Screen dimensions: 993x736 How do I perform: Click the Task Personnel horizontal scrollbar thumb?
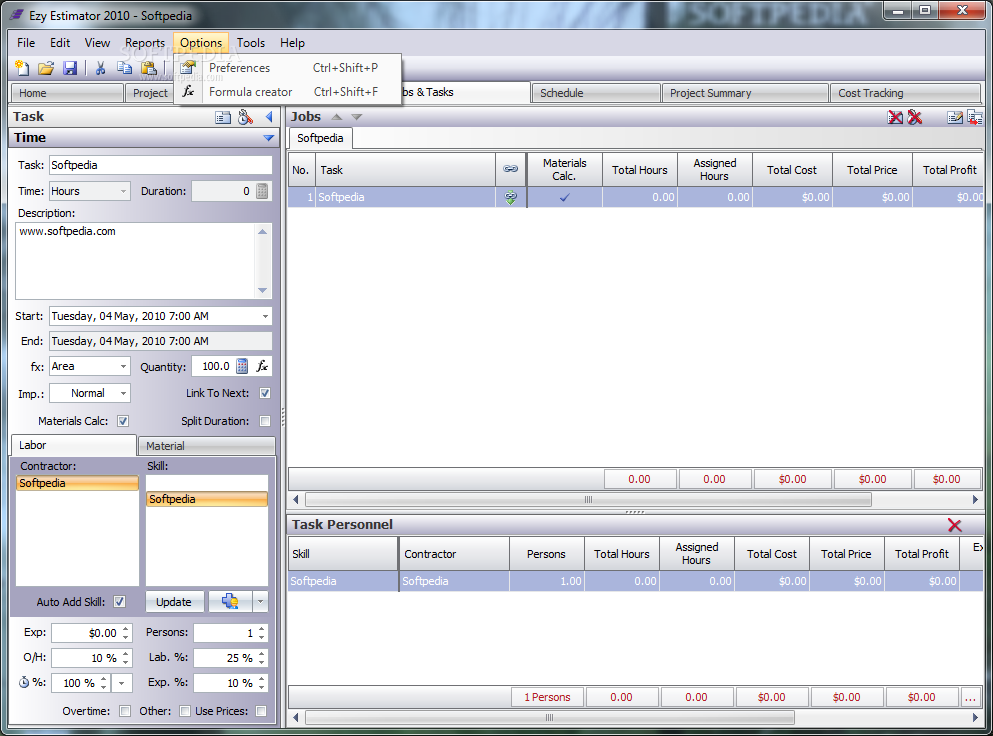pyautogui.click(x=549, y=718)
